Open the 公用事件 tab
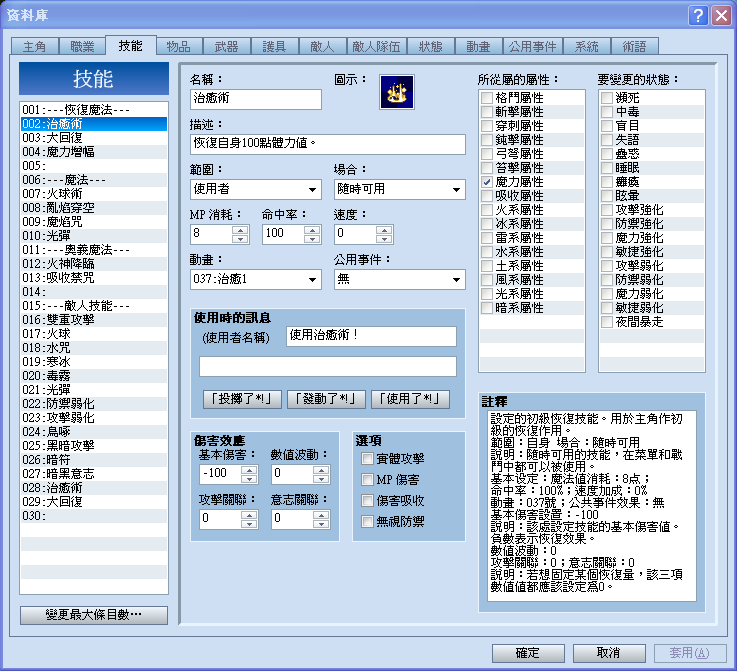 (x=533, y=47)
